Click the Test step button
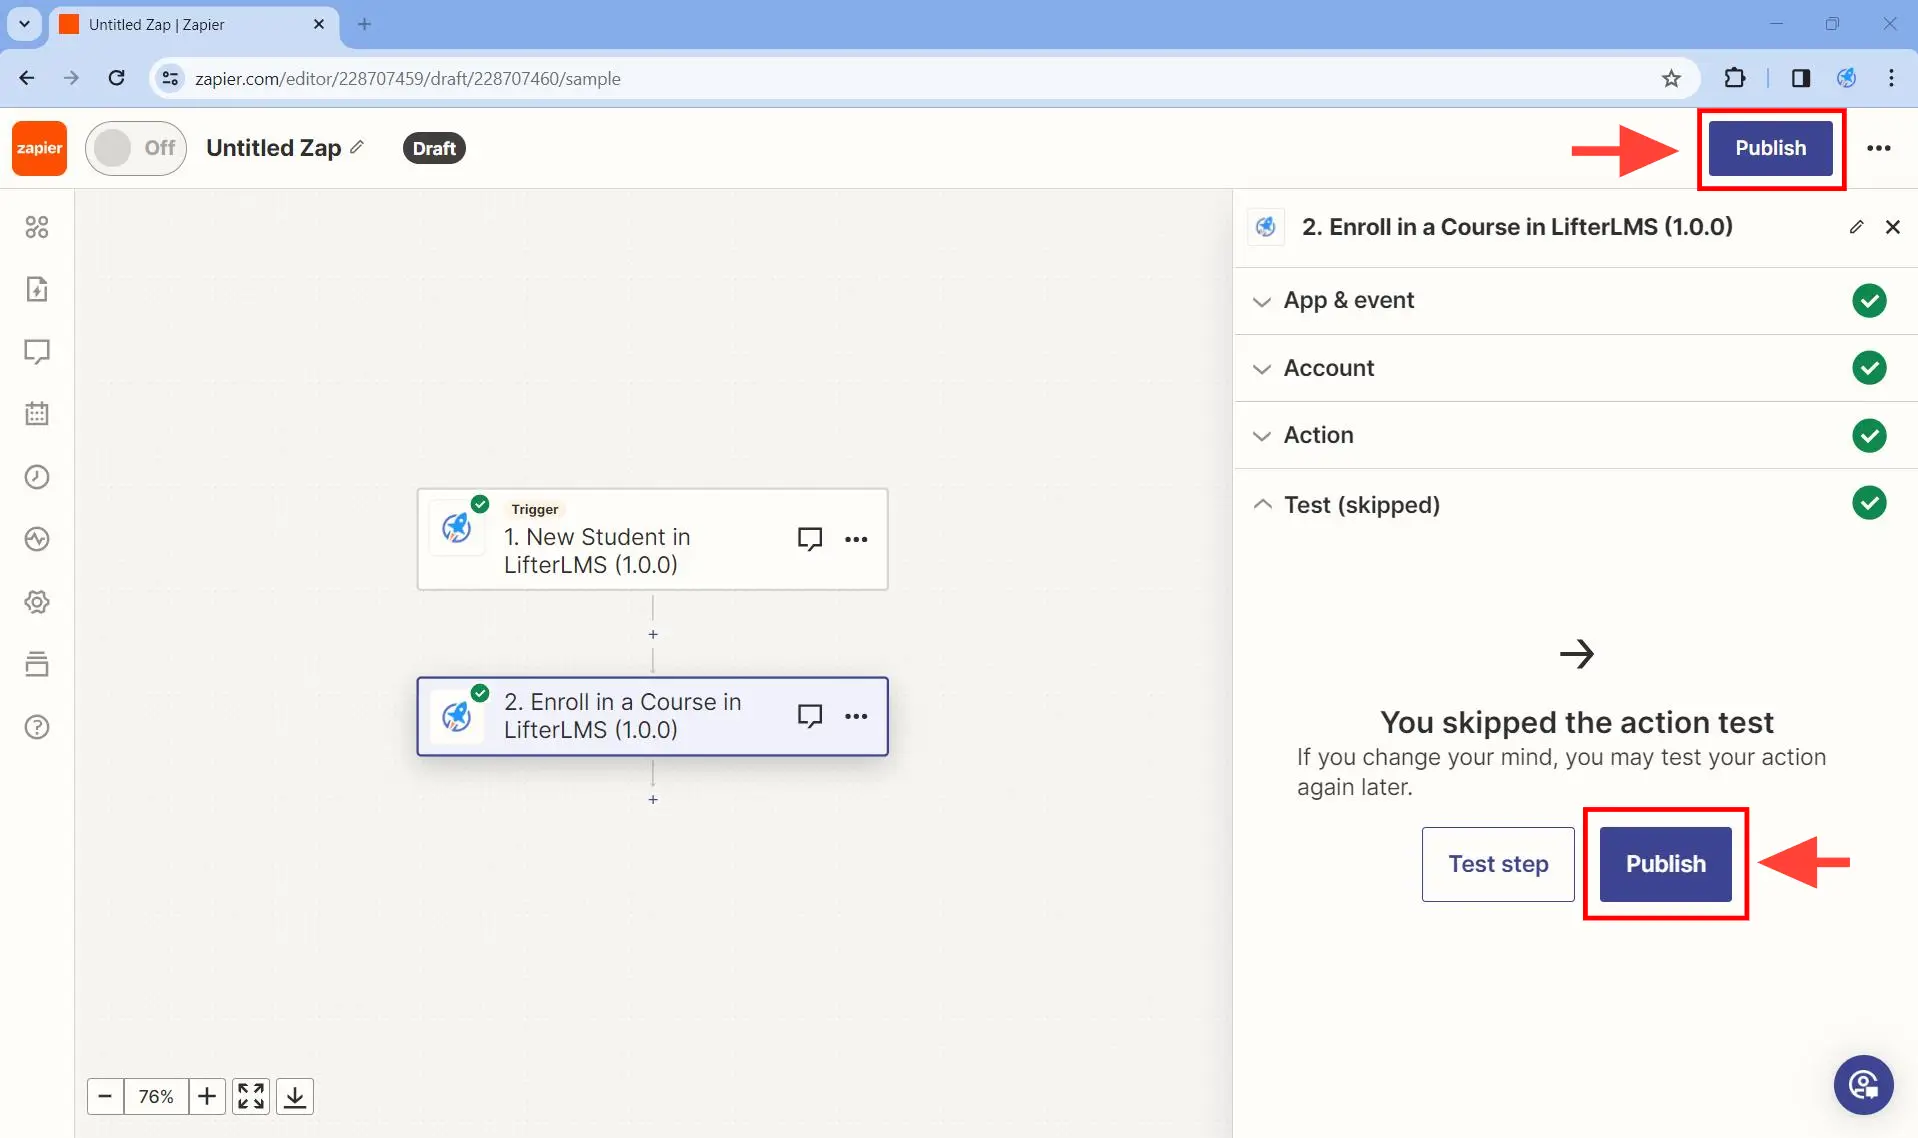Viewport: 1918px width, 1138px height. (1498, 864)
